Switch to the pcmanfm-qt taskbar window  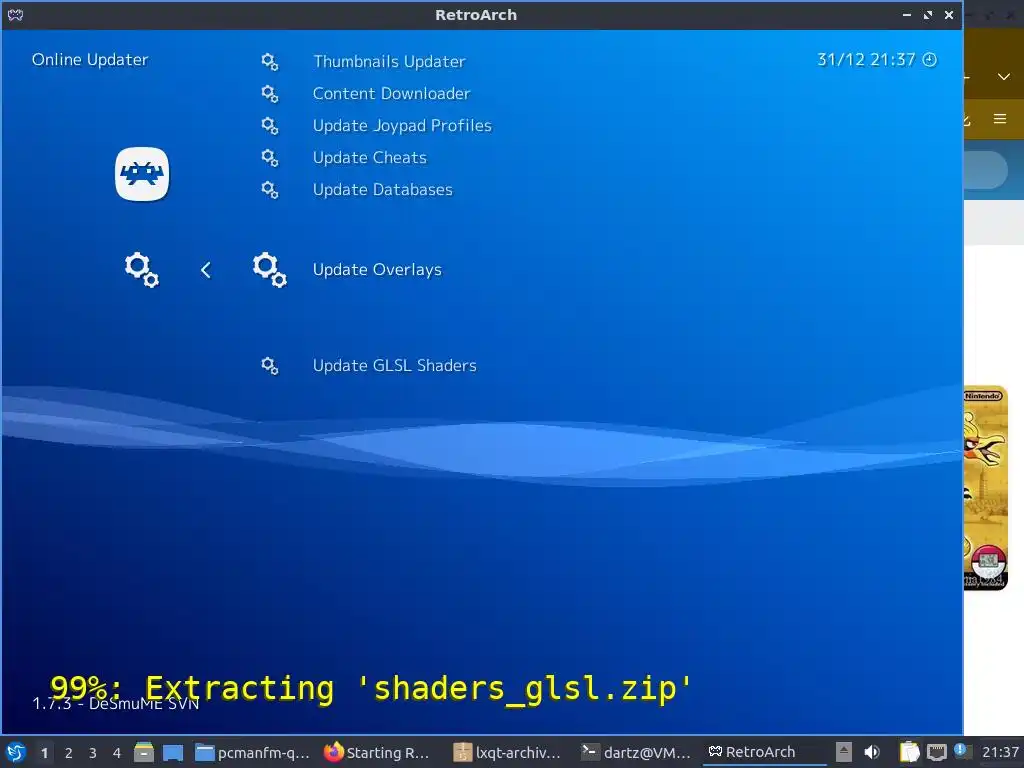click(x=252, y=752)
